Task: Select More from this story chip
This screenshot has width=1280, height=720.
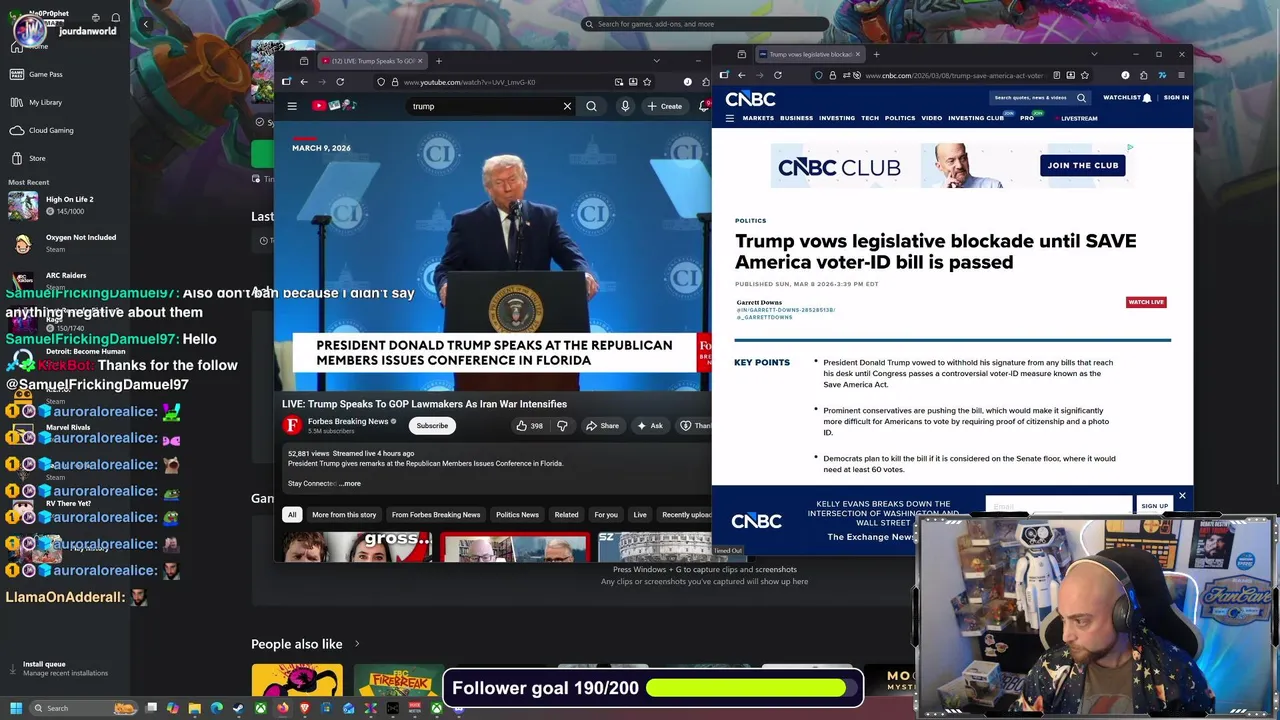Action: tap(344, 515)
